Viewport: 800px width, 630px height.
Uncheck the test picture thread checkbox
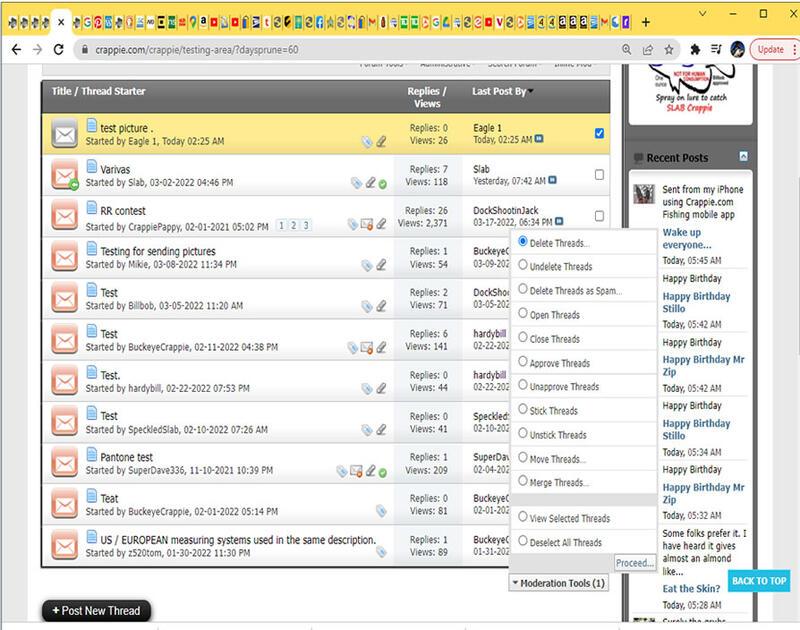coord(599,134)
